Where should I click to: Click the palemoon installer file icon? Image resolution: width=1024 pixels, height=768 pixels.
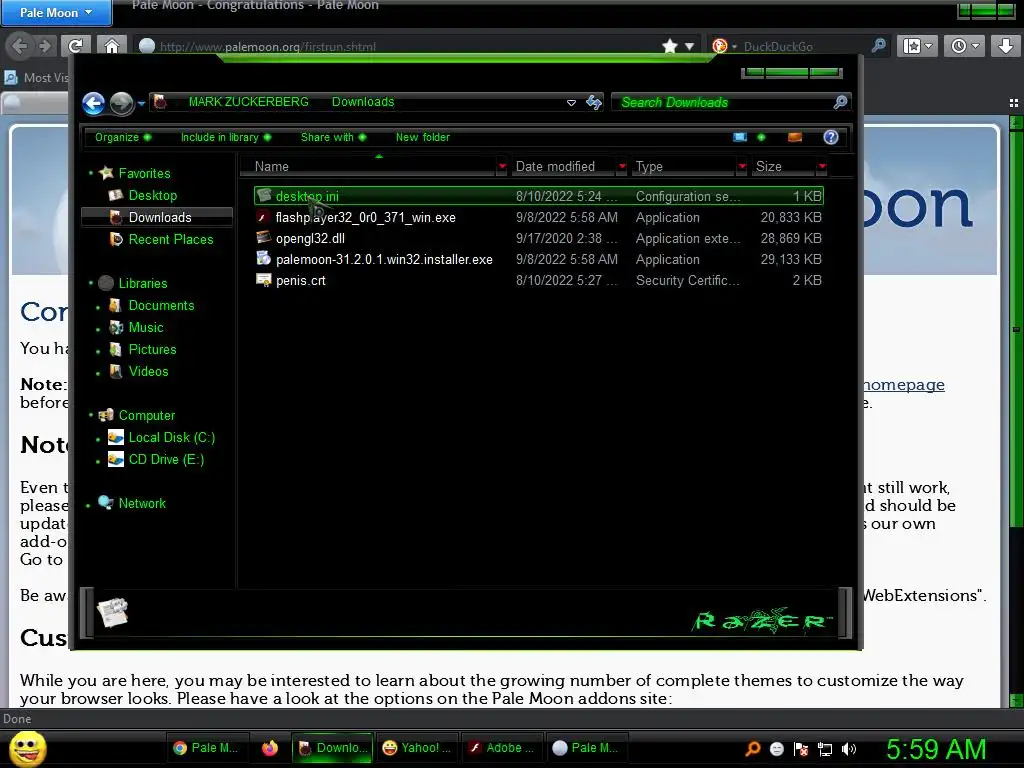coord(263,259)
